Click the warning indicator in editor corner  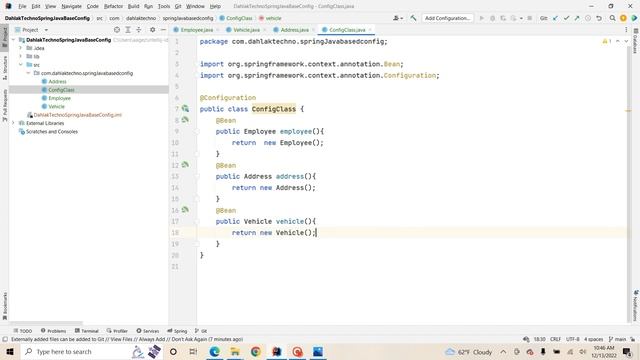tap(607, 41)
